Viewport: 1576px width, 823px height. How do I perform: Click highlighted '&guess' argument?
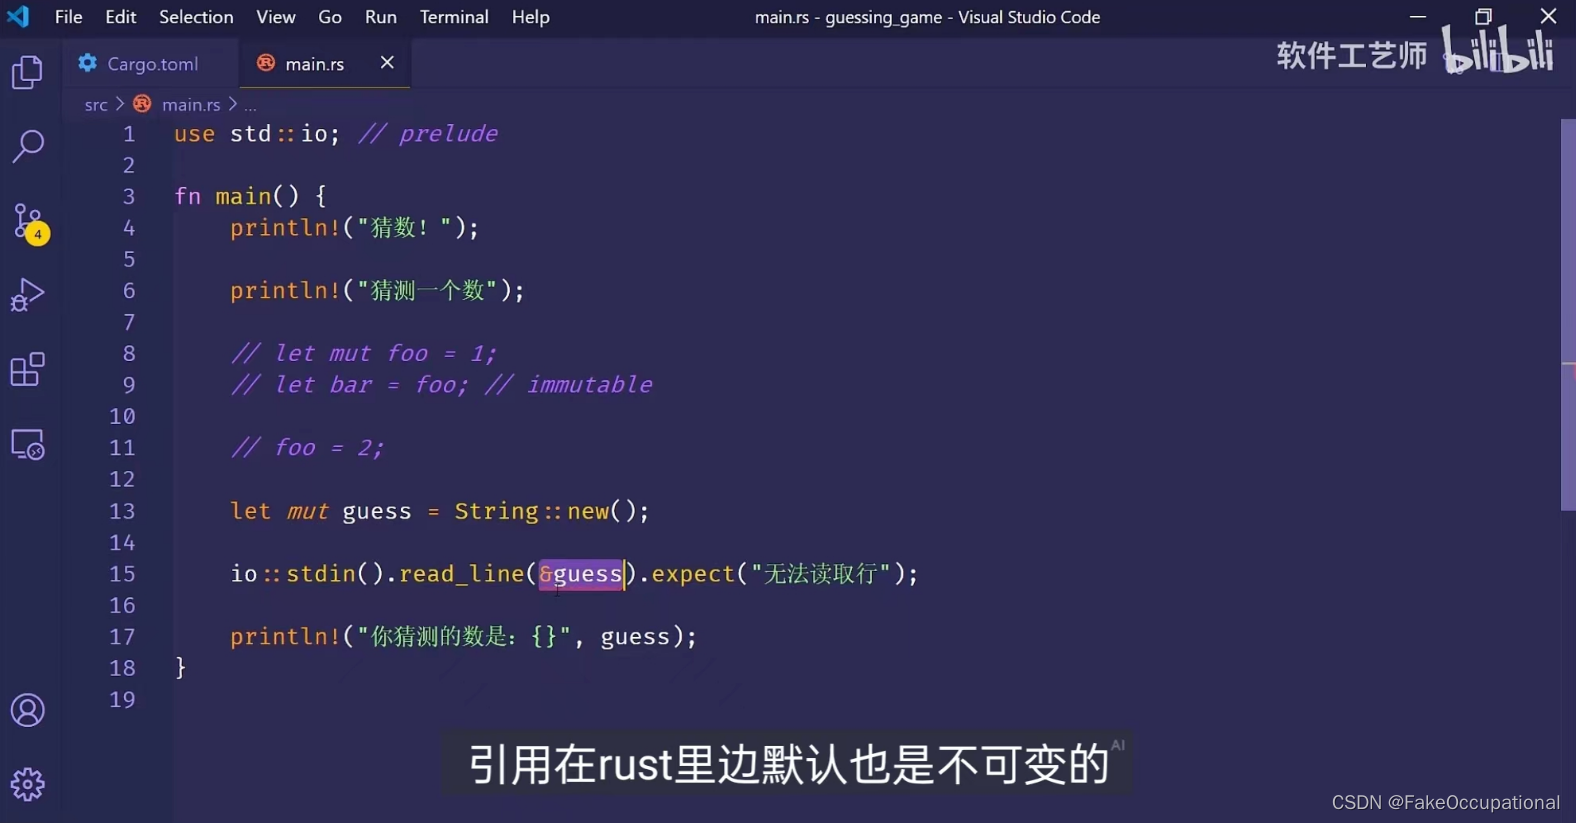click(x=581, y=574)
